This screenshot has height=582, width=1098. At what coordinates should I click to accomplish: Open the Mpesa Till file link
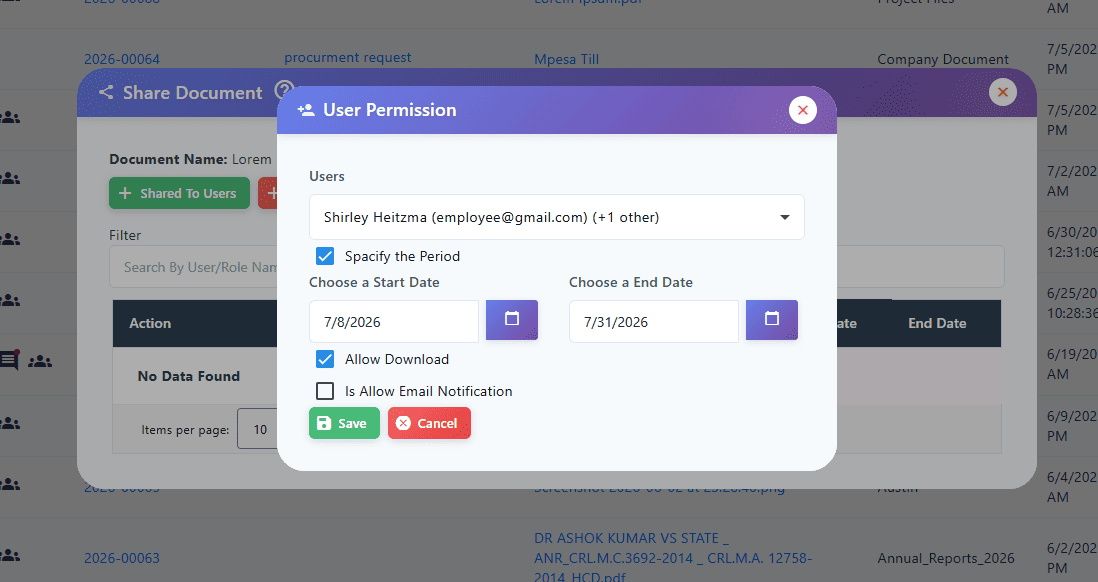[x=567, y=60]
